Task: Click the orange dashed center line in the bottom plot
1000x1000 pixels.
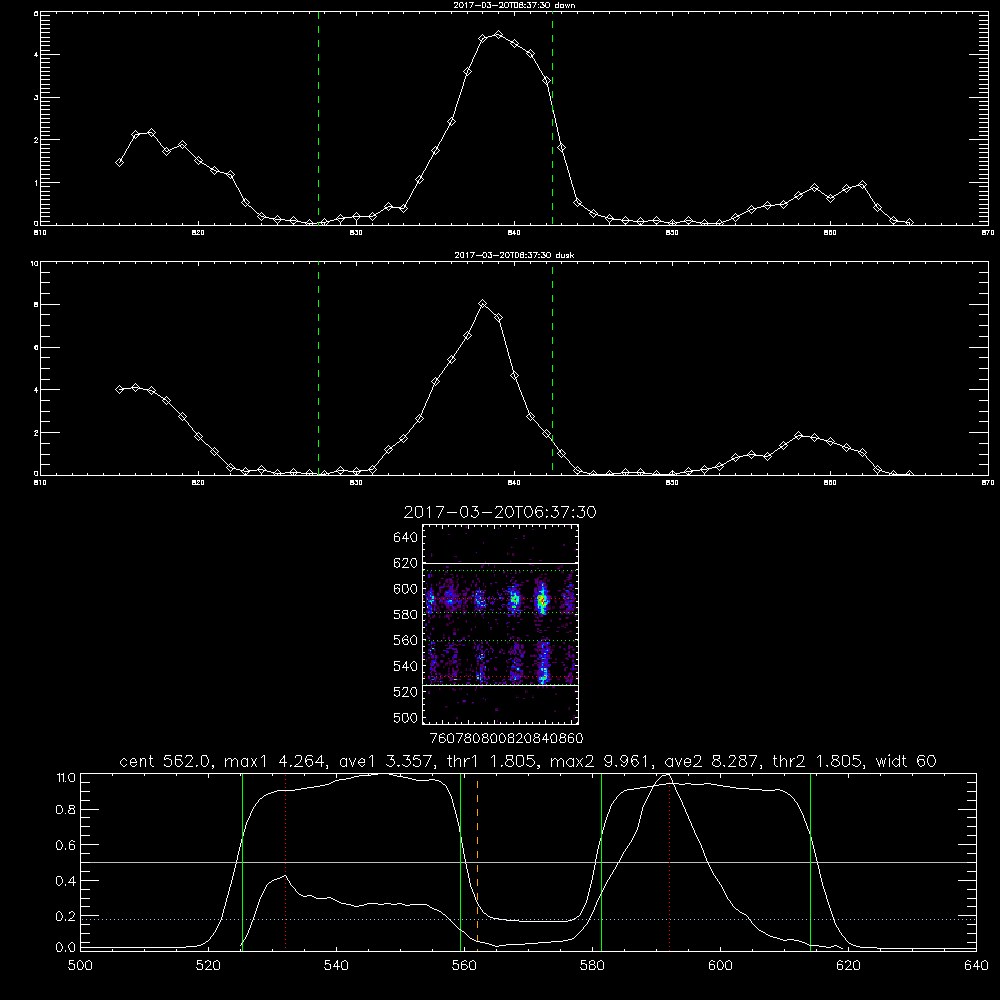Action: (478, 862)
